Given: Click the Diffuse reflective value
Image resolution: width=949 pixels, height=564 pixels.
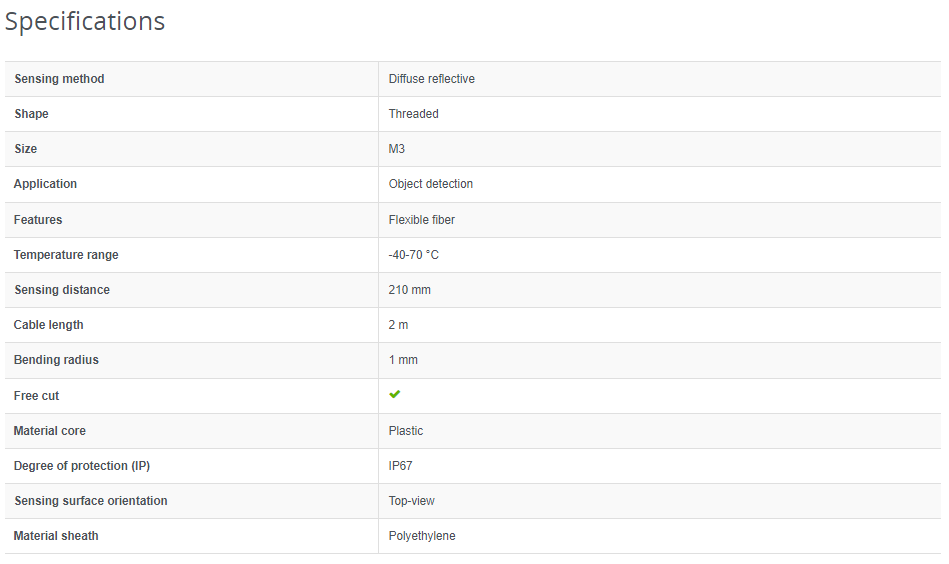Looking at the screenshot, I should (432, 79).
